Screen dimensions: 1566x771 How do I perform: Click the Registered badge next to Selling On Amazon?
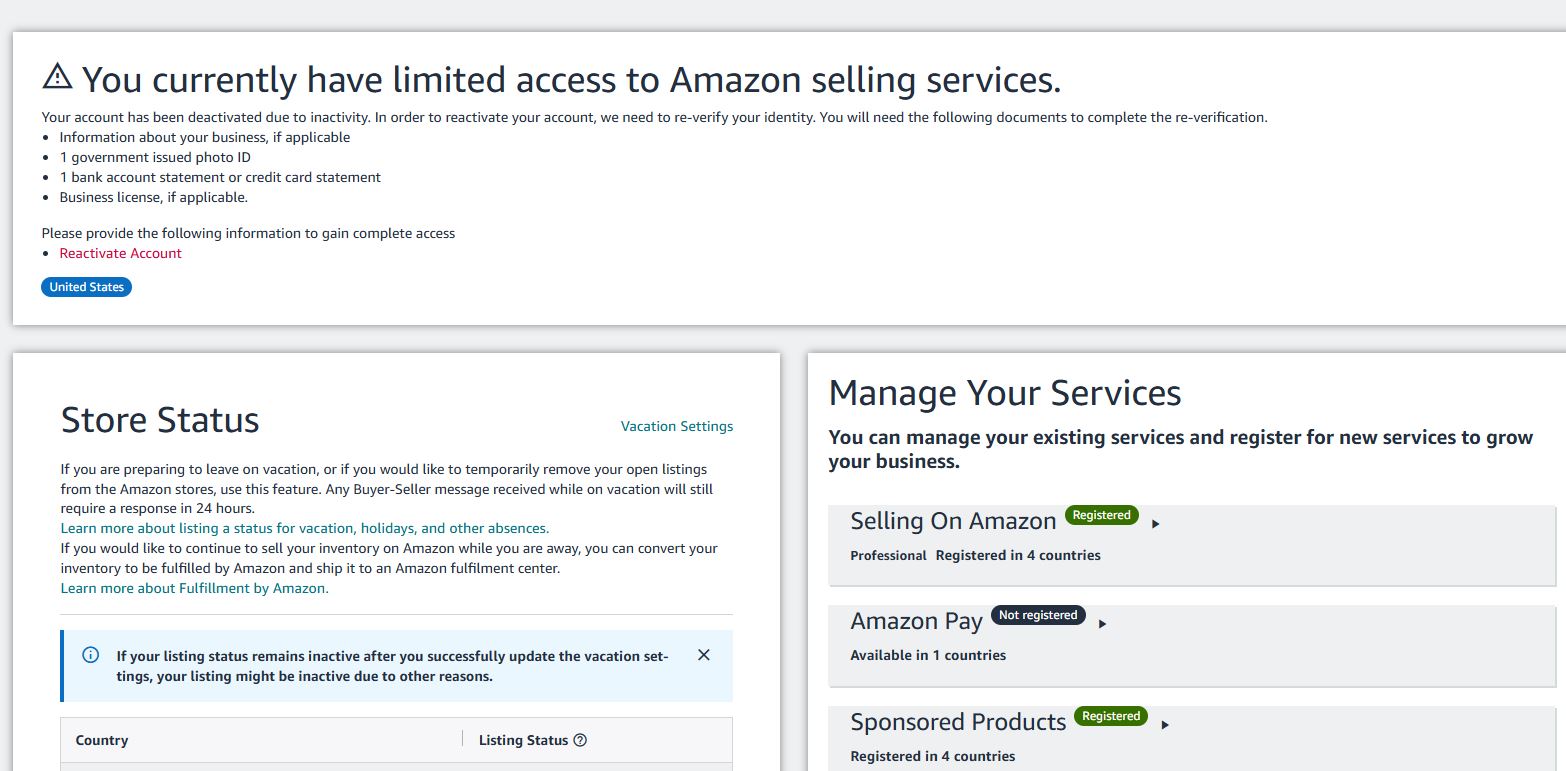(1101, 515)
